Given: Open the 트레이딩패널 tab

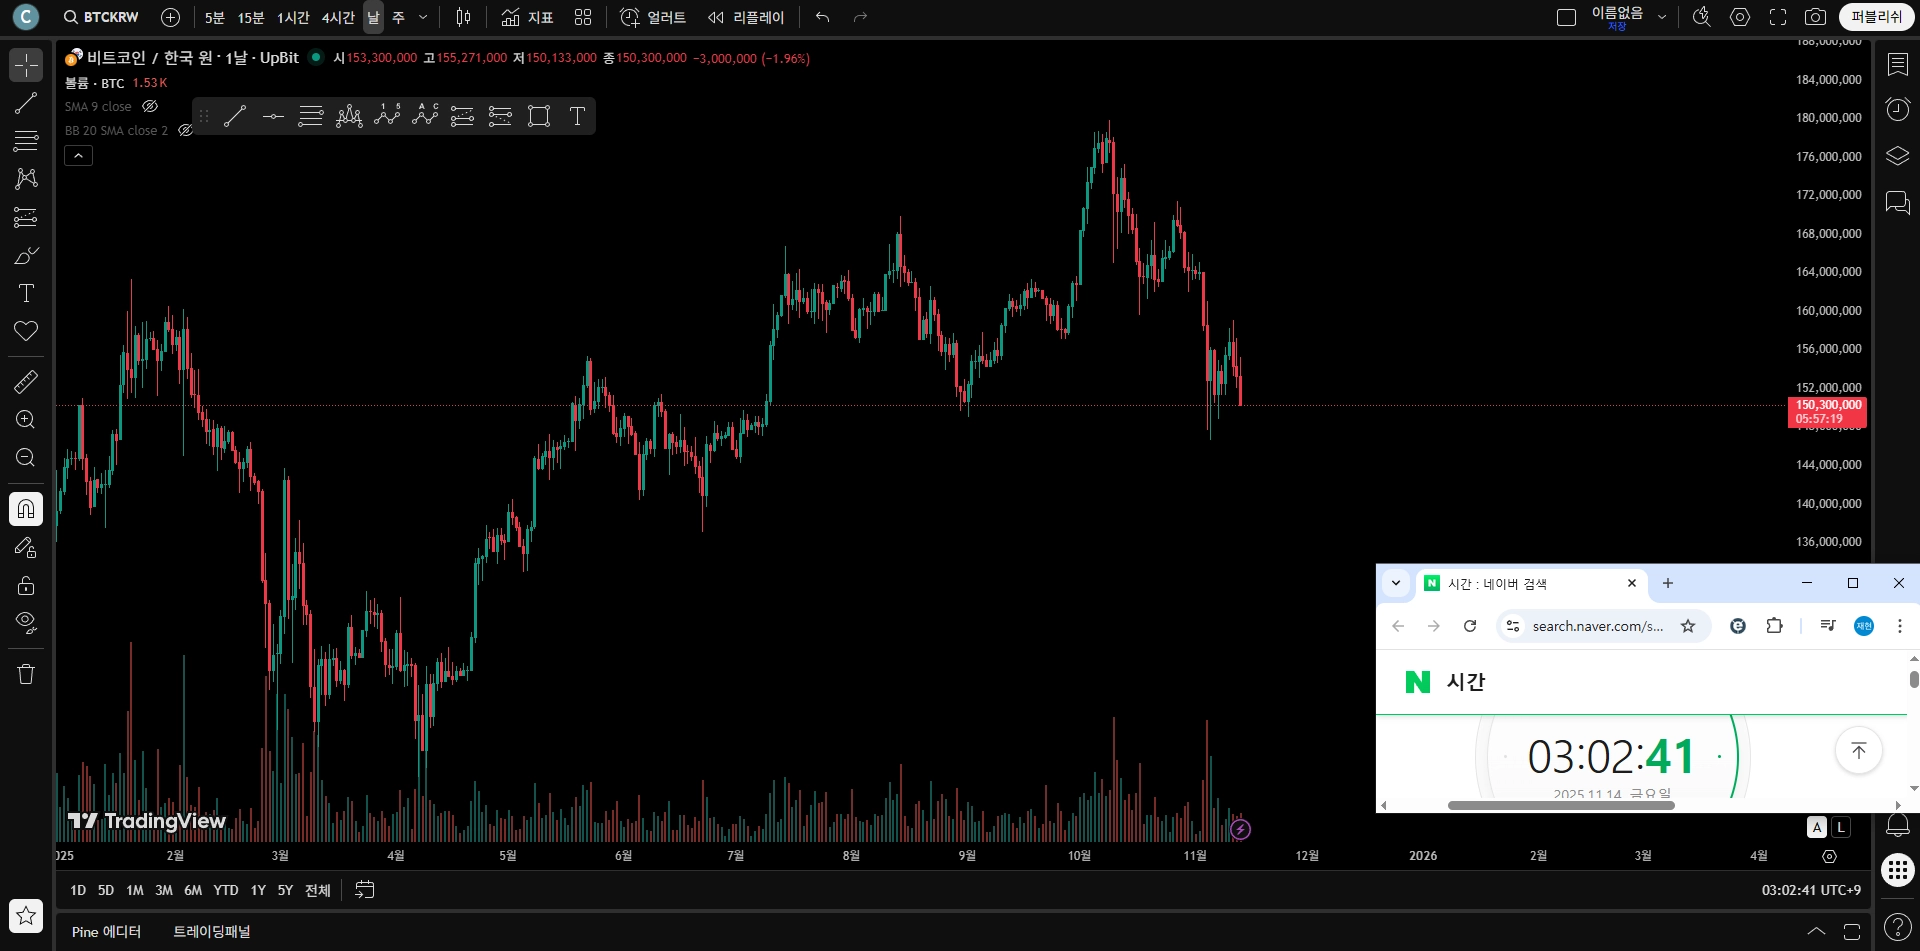Looking at the screenshot, I should [x=212, y=932].
